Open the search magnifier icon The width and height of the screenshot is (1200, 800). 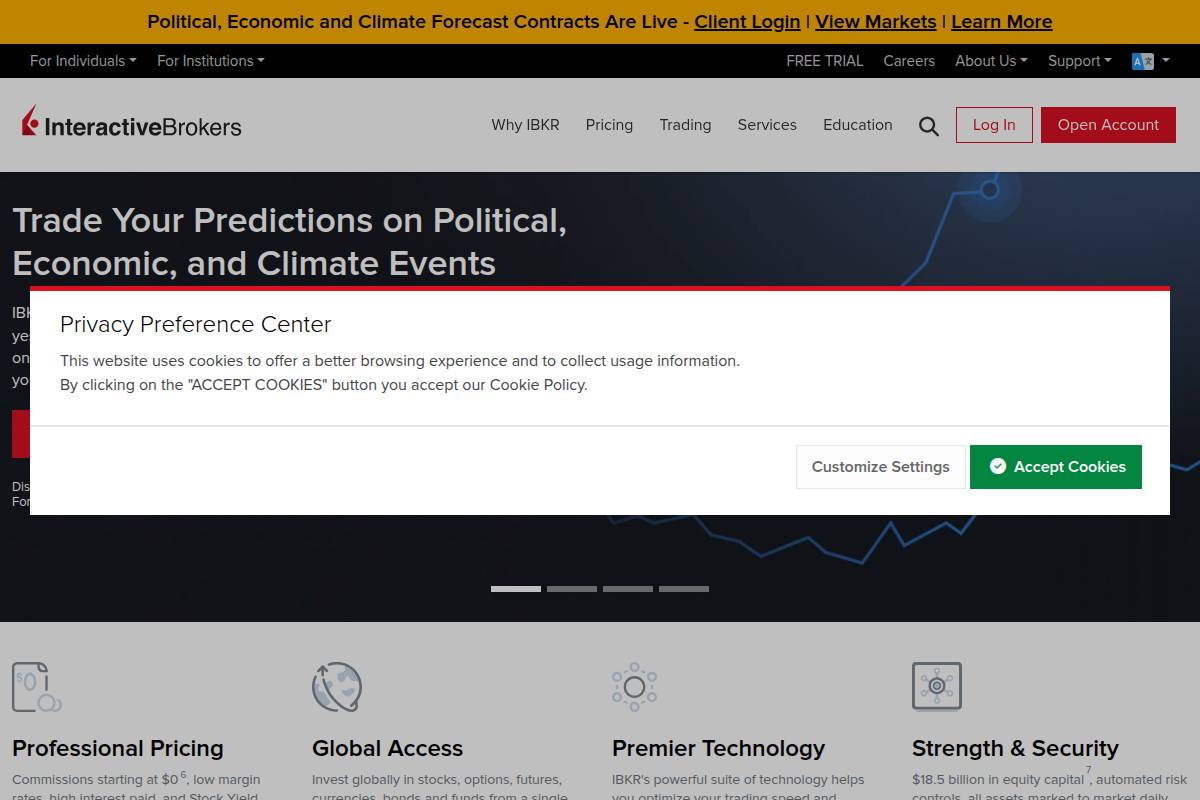(929, 126)
